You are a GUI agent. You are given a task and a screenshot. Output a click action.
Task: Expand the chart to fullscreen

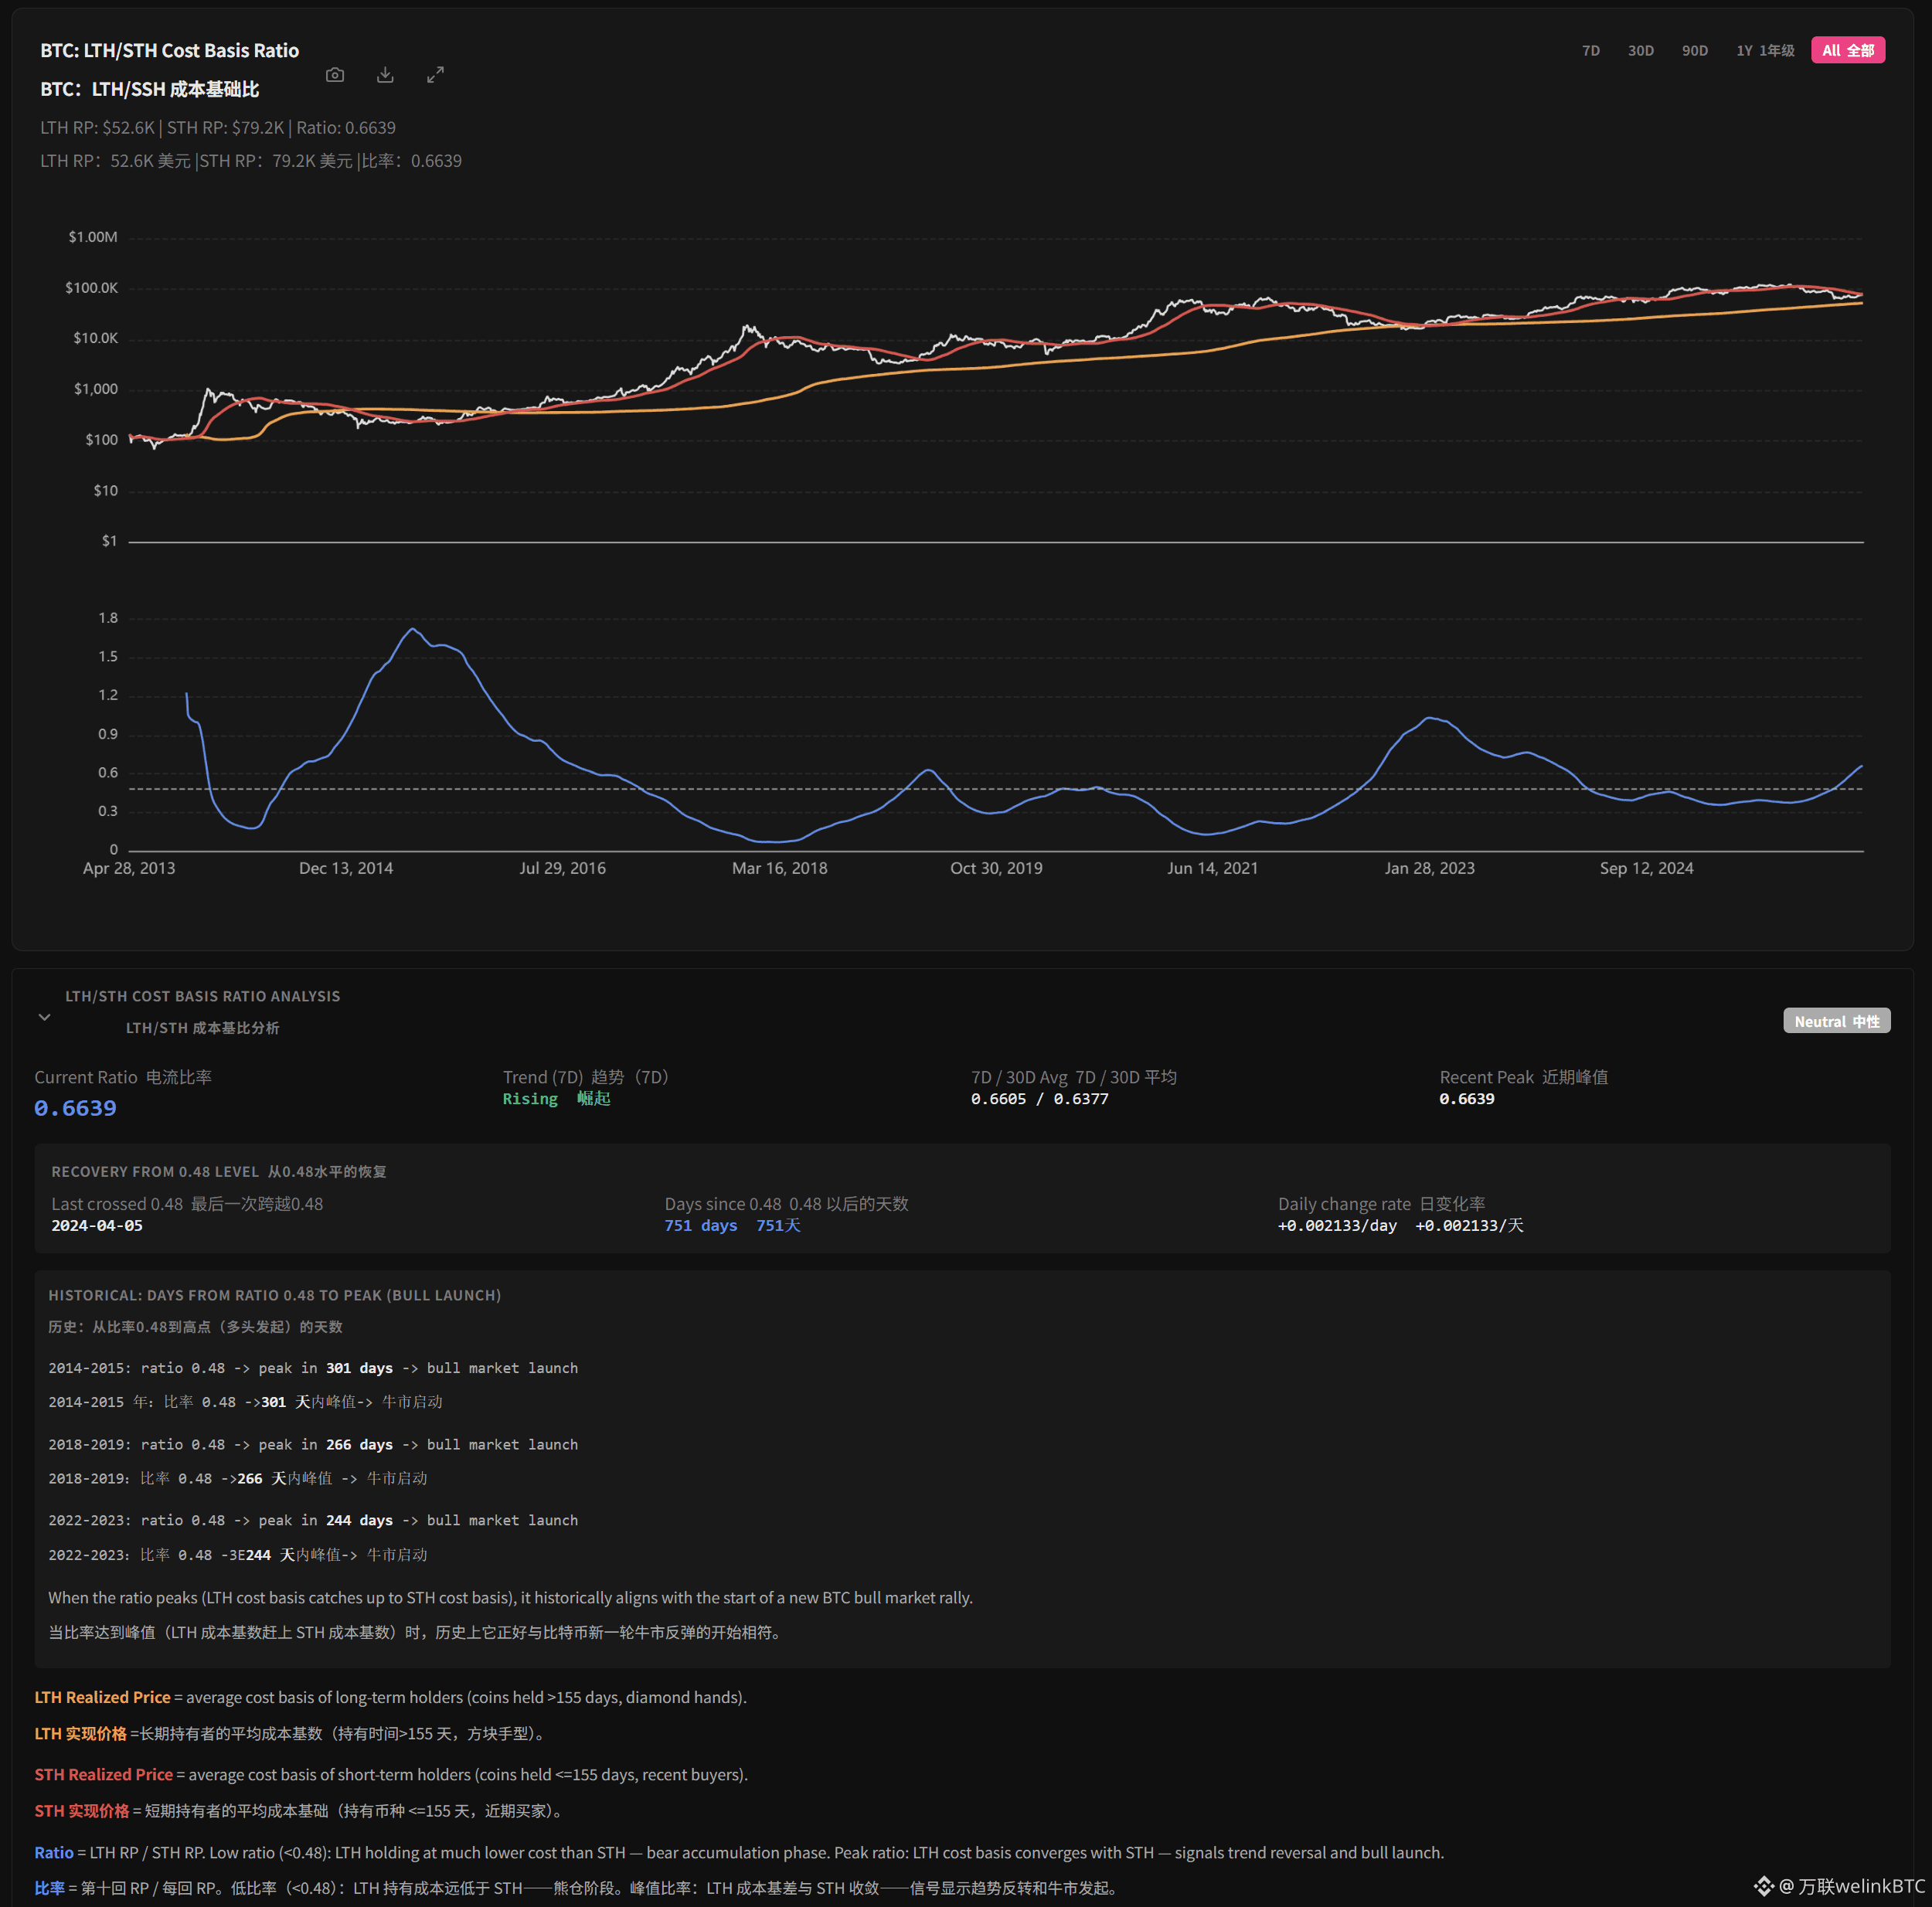(x=435, y=75)
